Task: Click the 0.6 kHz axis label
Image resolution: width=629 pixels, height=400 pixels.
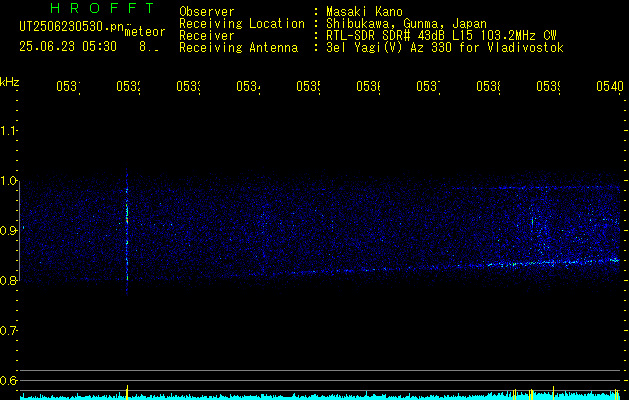Action: 8,380
